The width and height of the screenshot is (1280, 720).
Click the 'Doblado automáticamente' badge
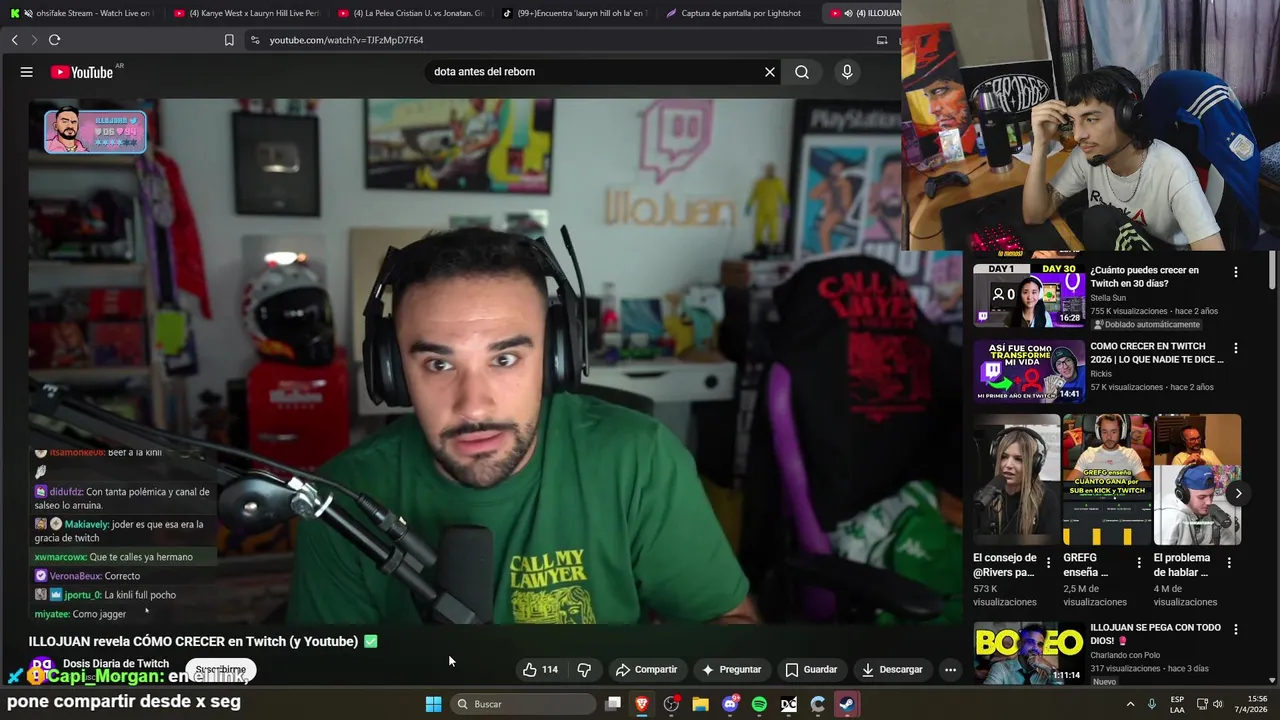(x=1146, y=324)
